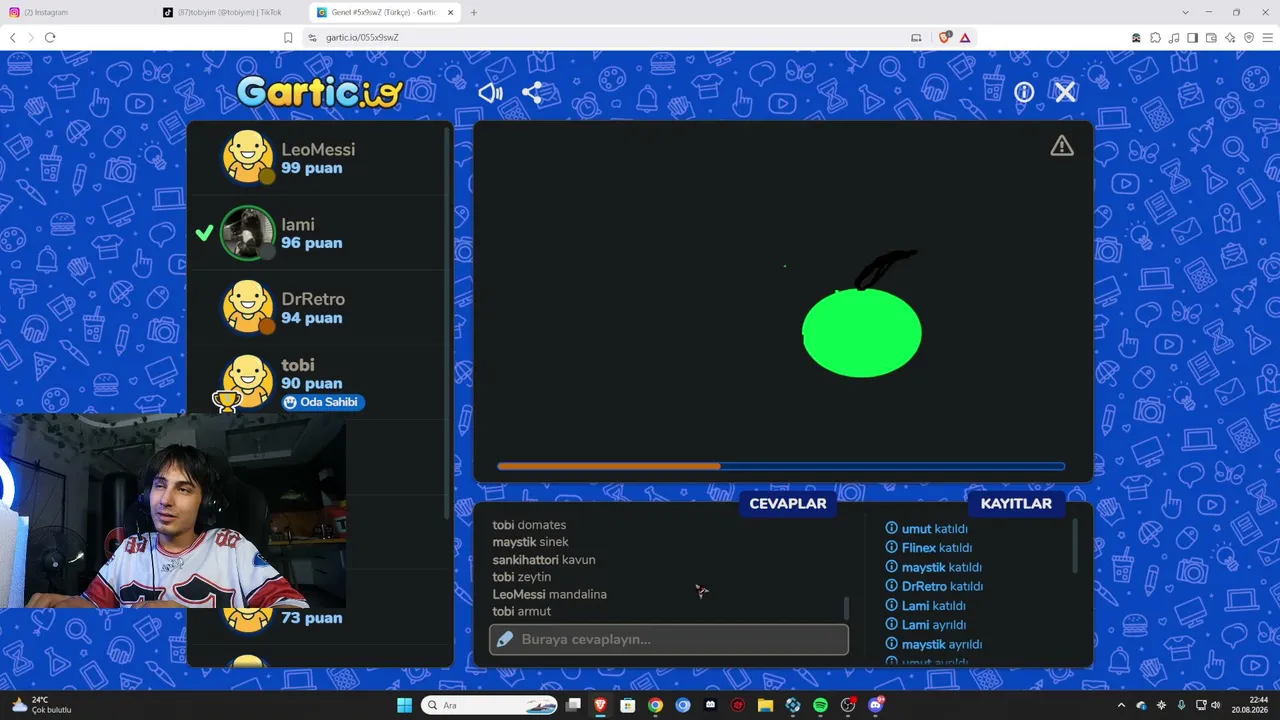This screenshot has height=720, width=1280.
Task: Click lami's player avatar
Action: tap(247, 233)
